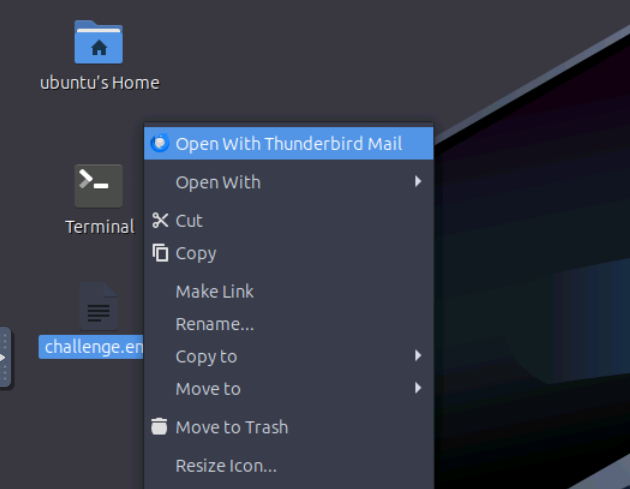Screen dimensions: 630x489
Task: Choose Move to Trash entry
Action: 288,427
